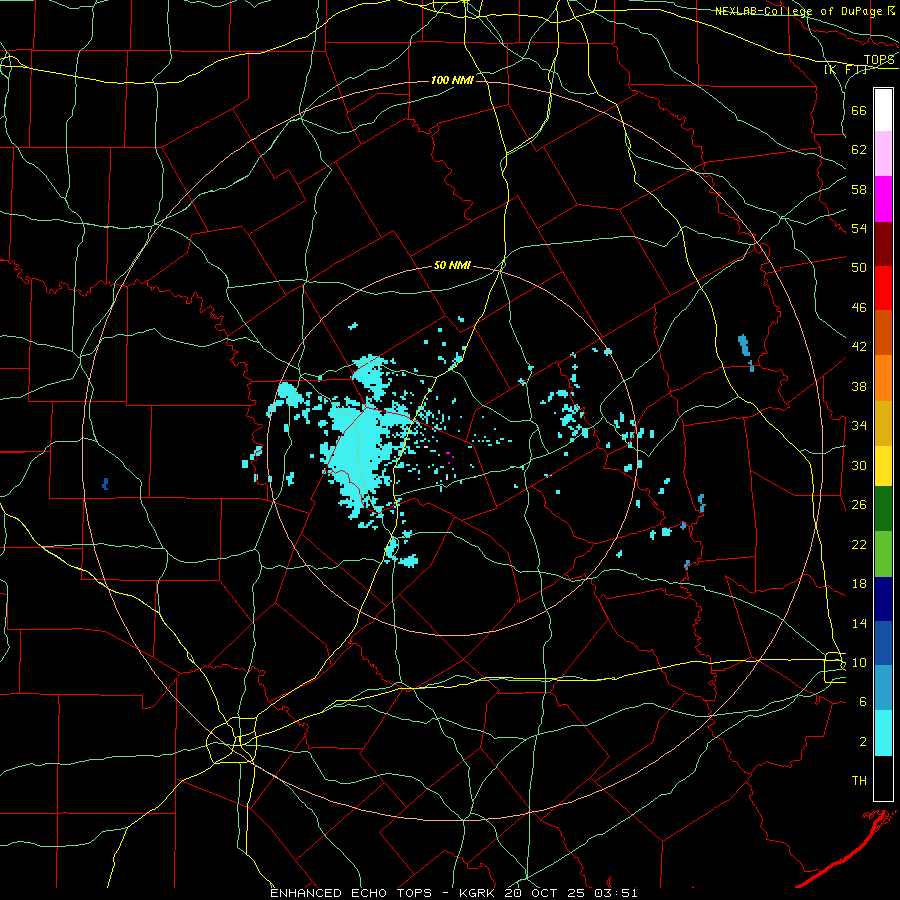Click the light blue legend swatch
The width and height of the screenshot is (900, 900).
point(883,688)
